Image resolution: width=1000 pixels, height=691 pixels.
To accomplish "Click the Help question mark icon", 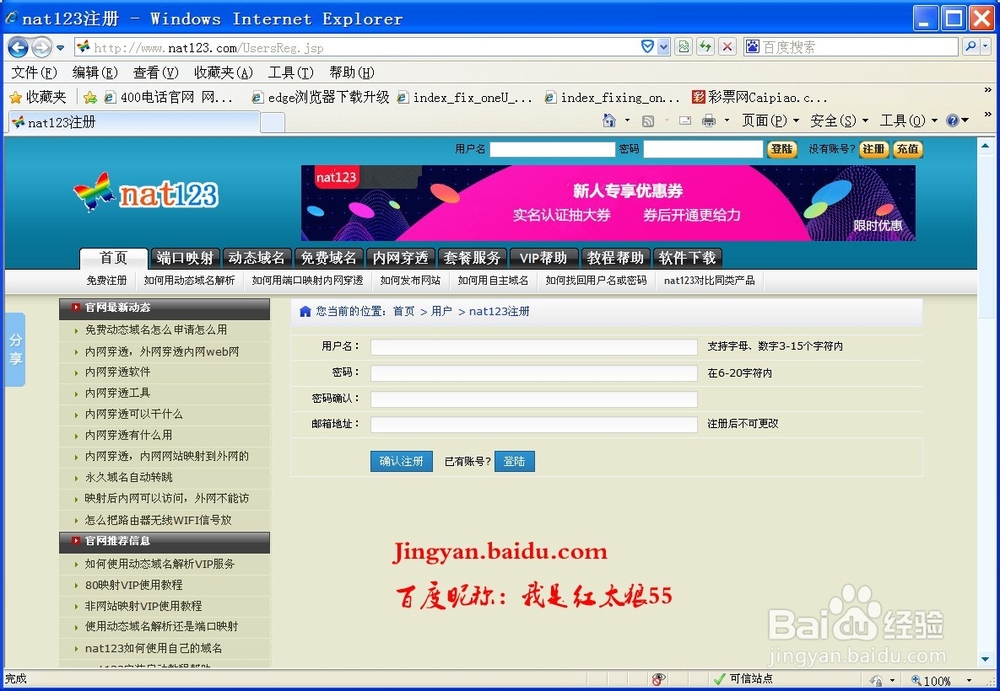I will [x=953, y=121].
